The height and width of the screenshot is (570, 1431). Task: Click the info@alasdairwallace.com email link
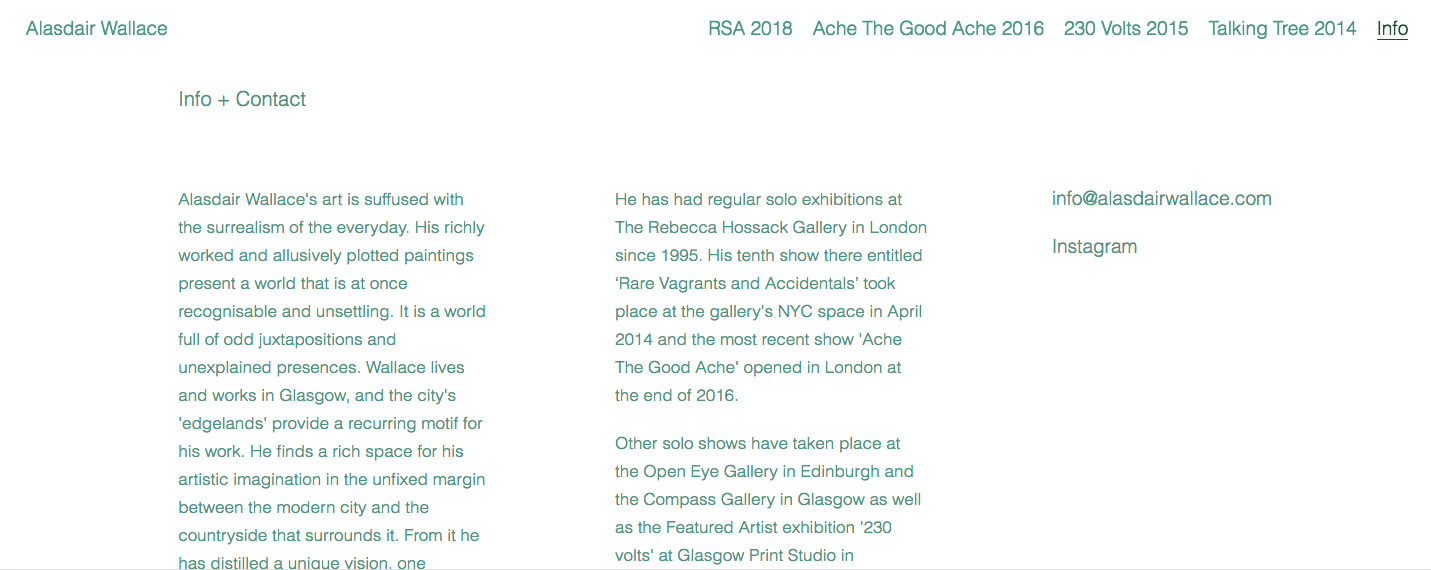point(1161,199)
